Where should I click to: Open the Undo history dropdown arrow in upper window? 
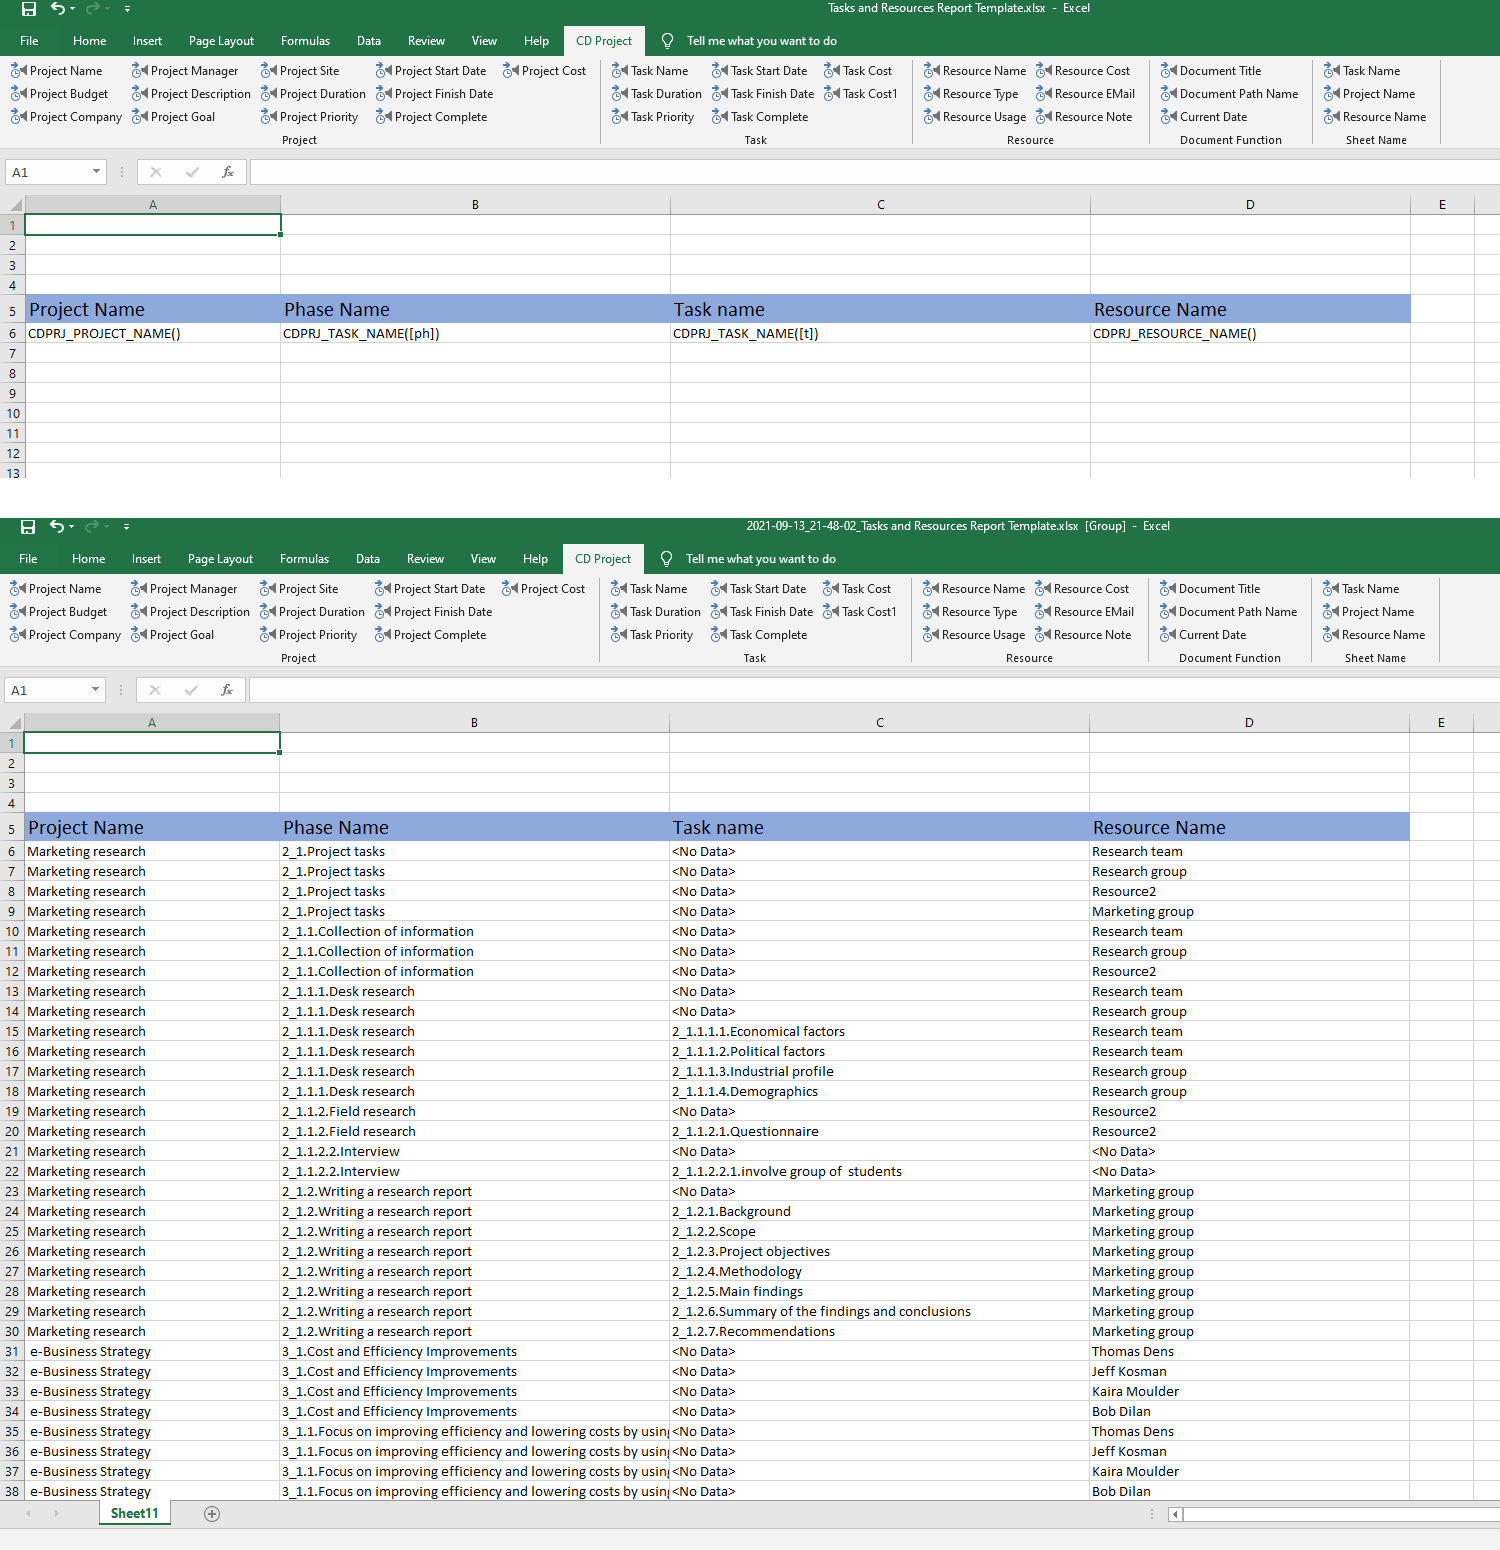click(x=73, y=9)
